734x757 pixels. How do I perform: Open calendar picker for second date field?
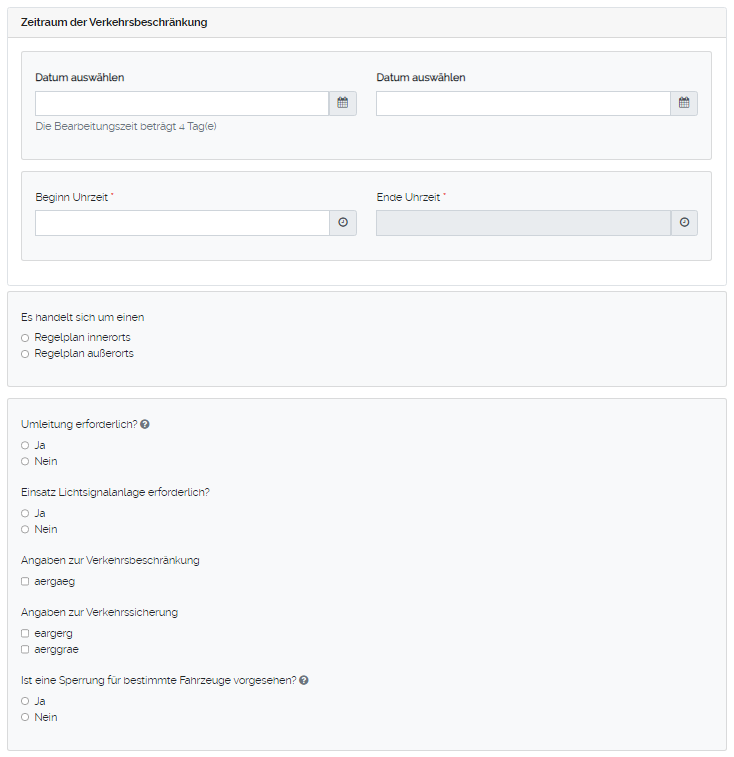(684, 103)
